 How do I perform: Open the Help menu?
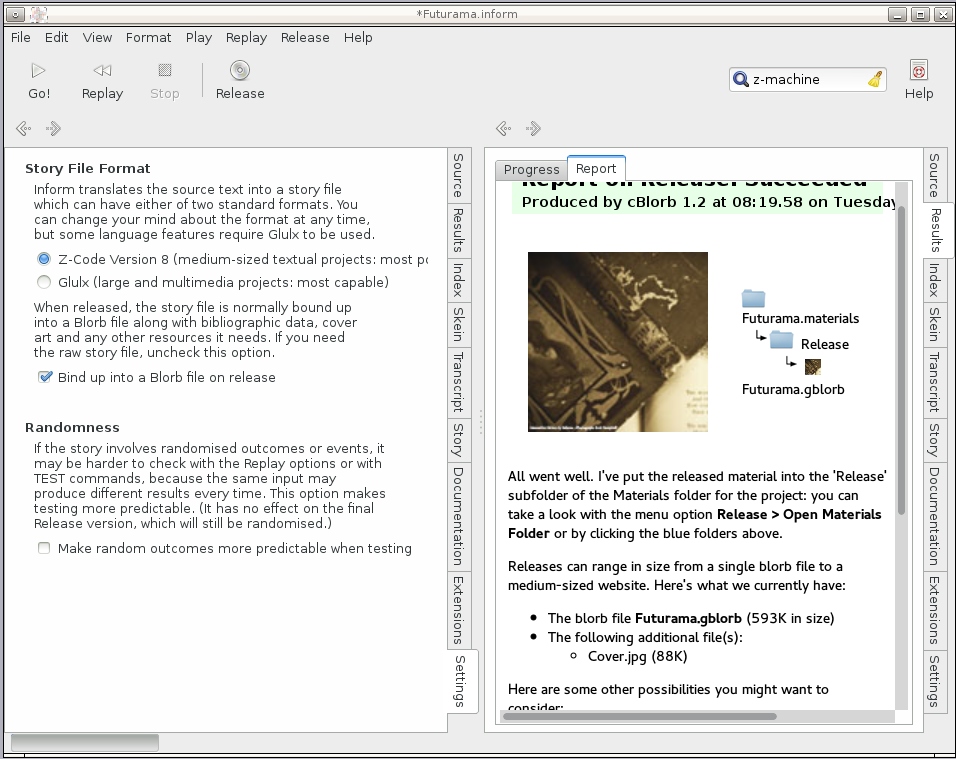coord(358,37)
